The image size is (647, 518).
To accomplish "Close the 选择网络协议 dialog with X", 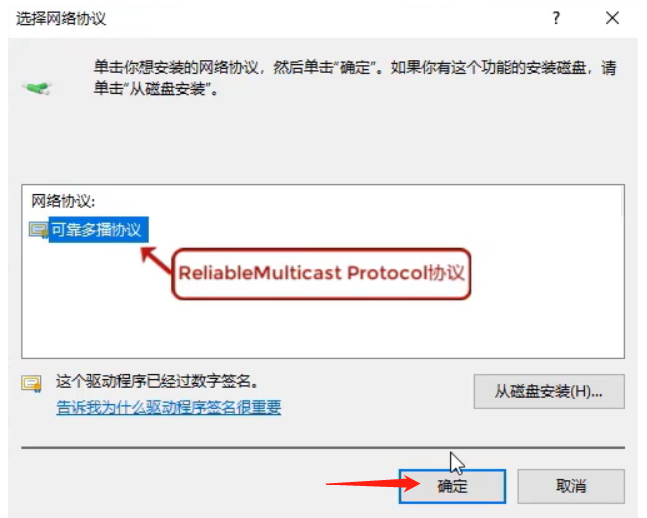I will (x=612, y=18).
